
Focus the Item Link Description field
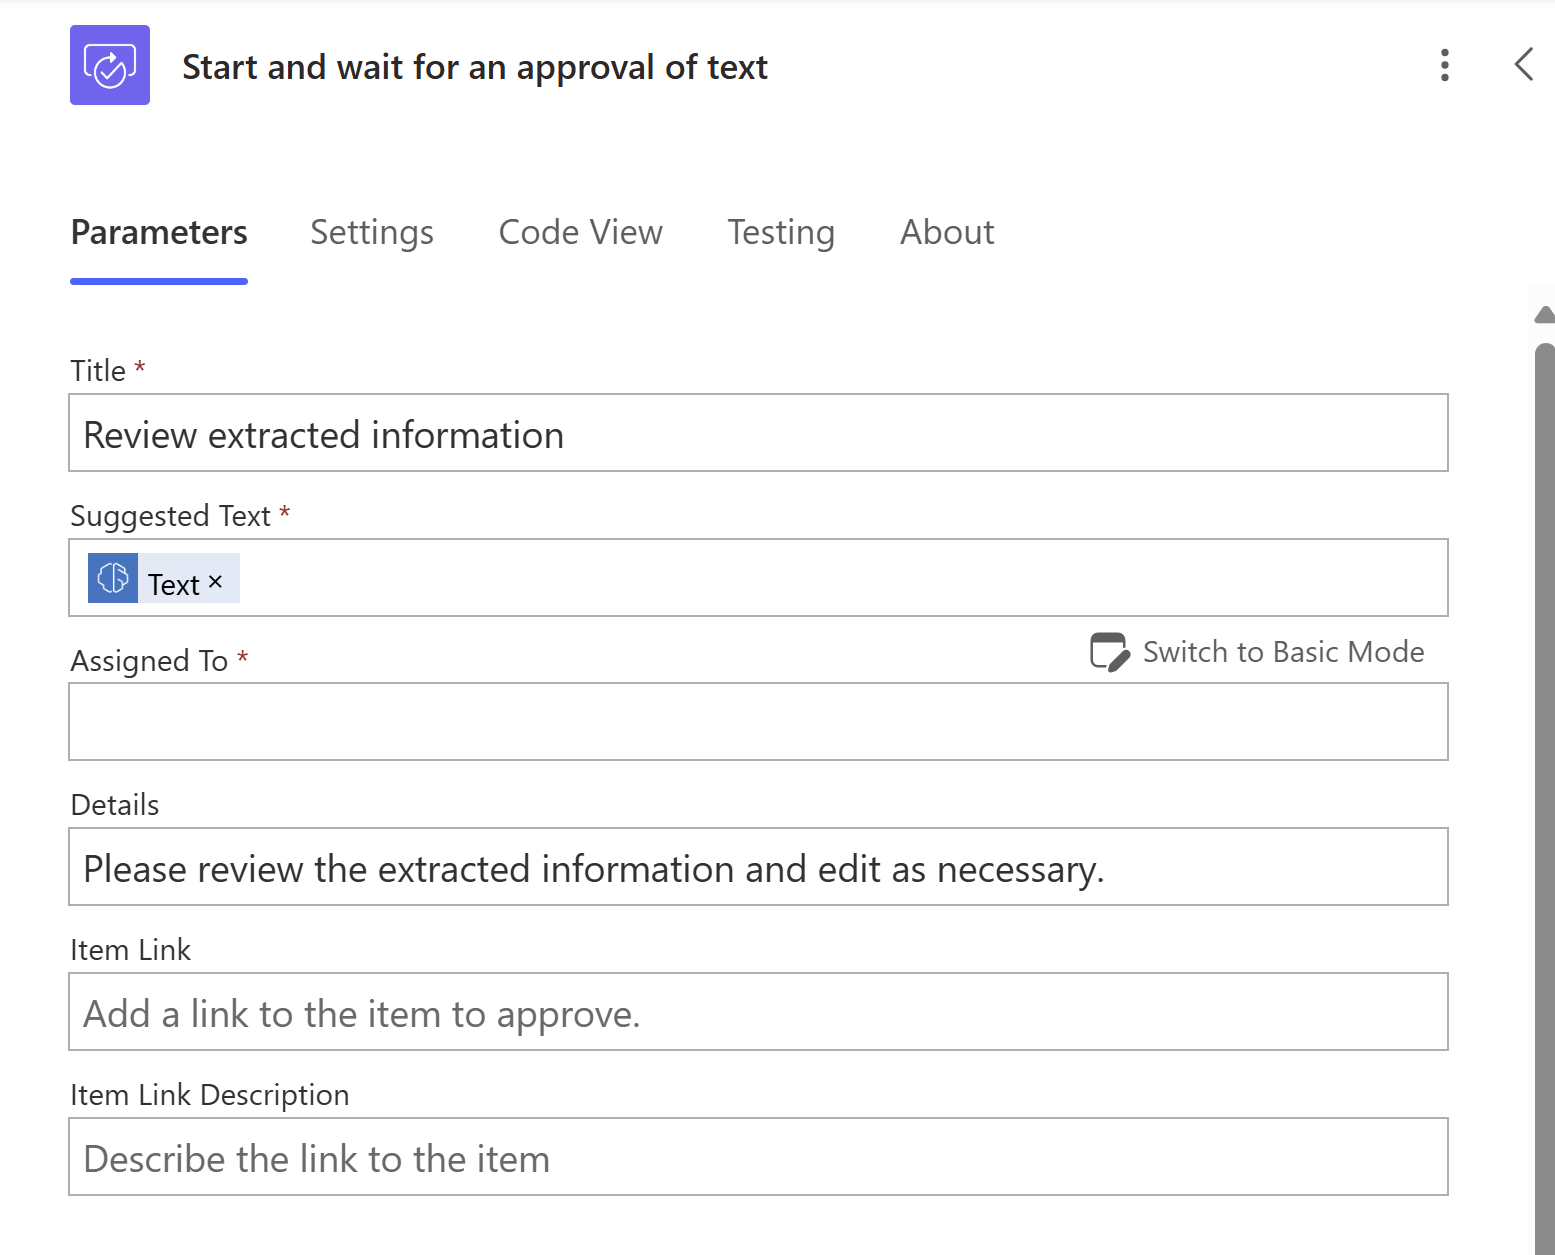tap(758, 1157)
